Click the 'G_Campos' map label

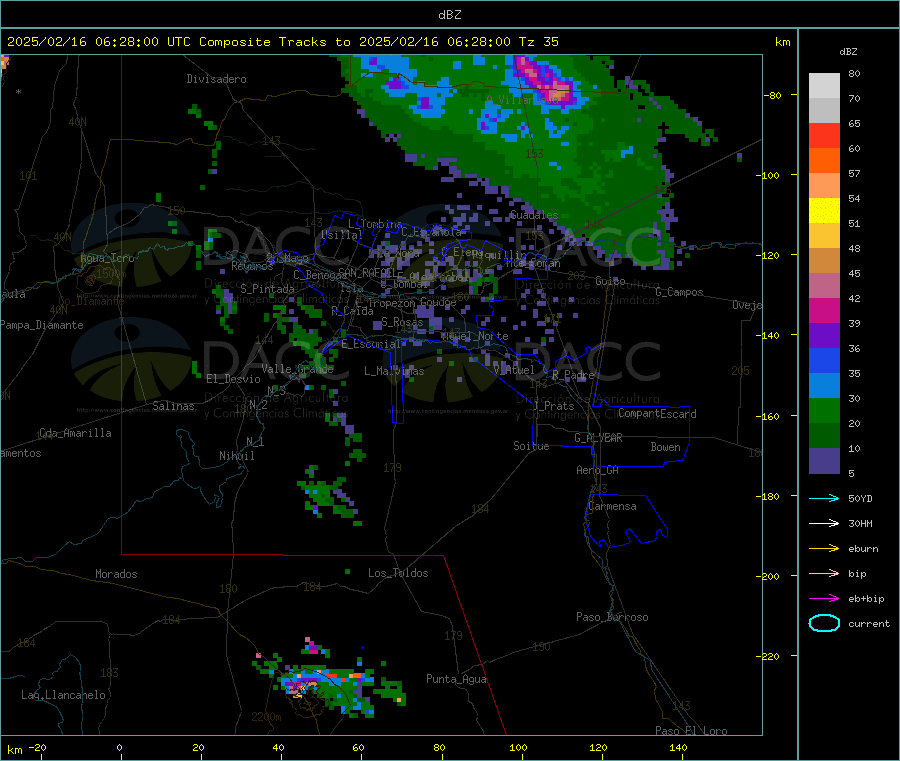pos(679,292)
